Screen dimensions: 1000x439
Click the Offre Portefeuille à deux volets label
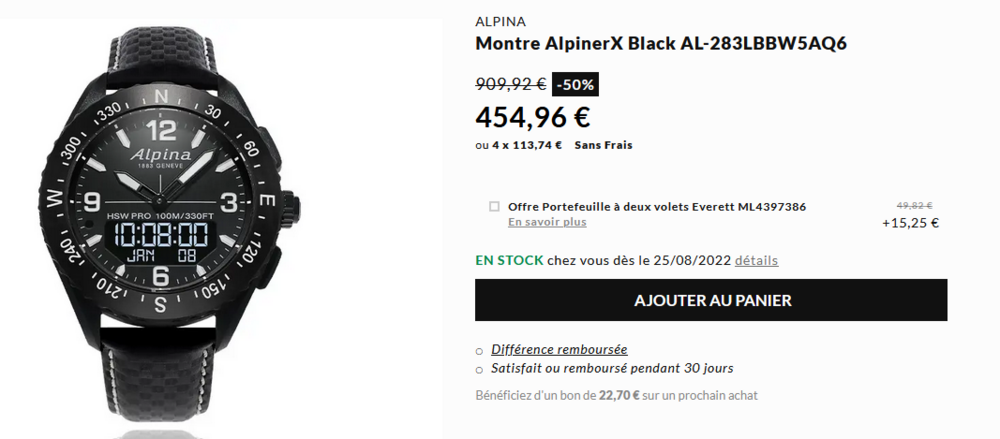(x=656, y=207)
